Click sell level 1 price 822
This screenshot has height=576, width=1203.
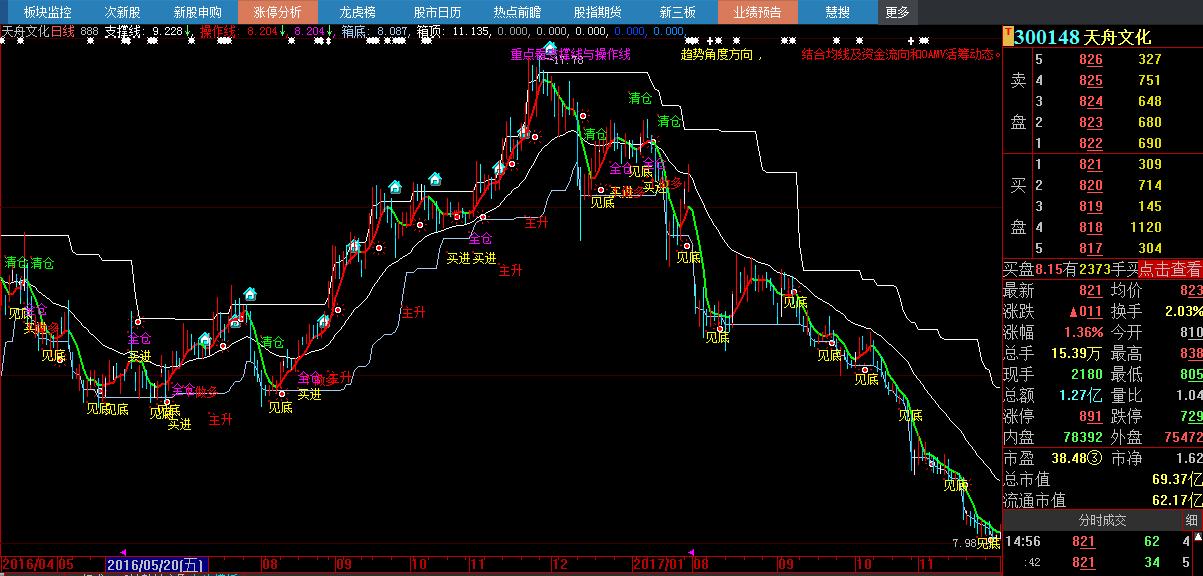click(1090, 143)
